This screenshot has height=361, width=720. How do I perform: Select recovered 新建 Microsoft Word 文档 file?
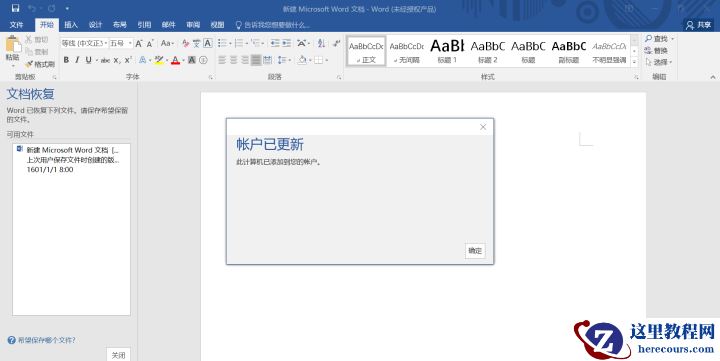point(71,159)
